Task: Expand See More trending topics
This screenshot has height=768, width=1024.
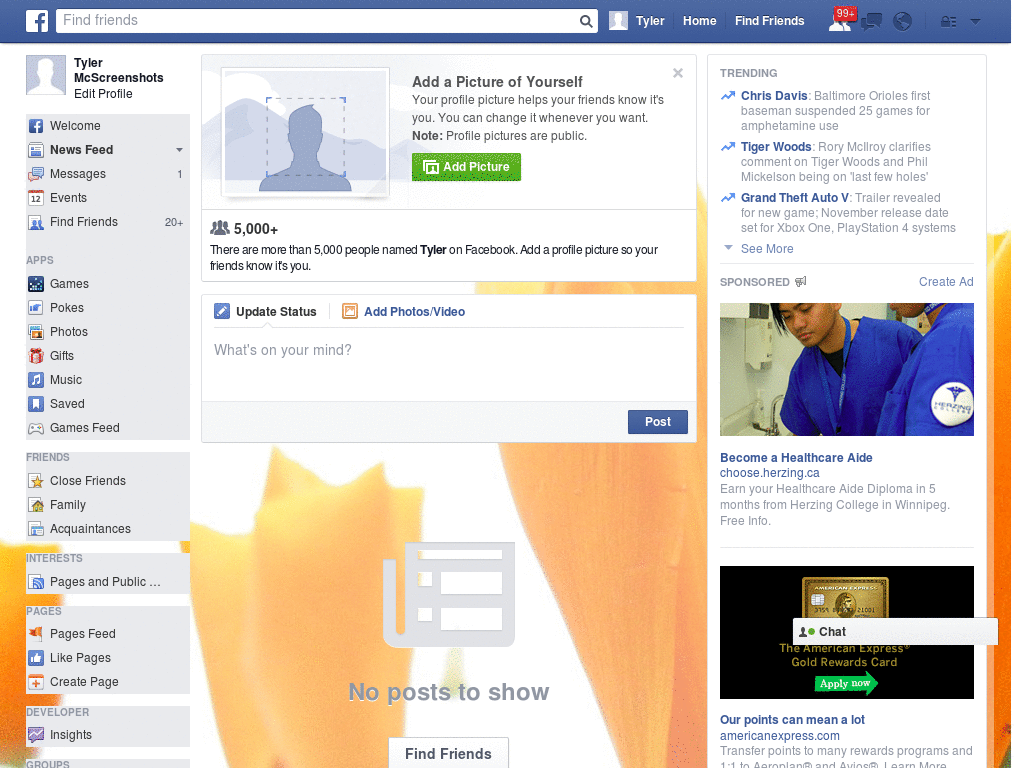Action: click(767, 249)
